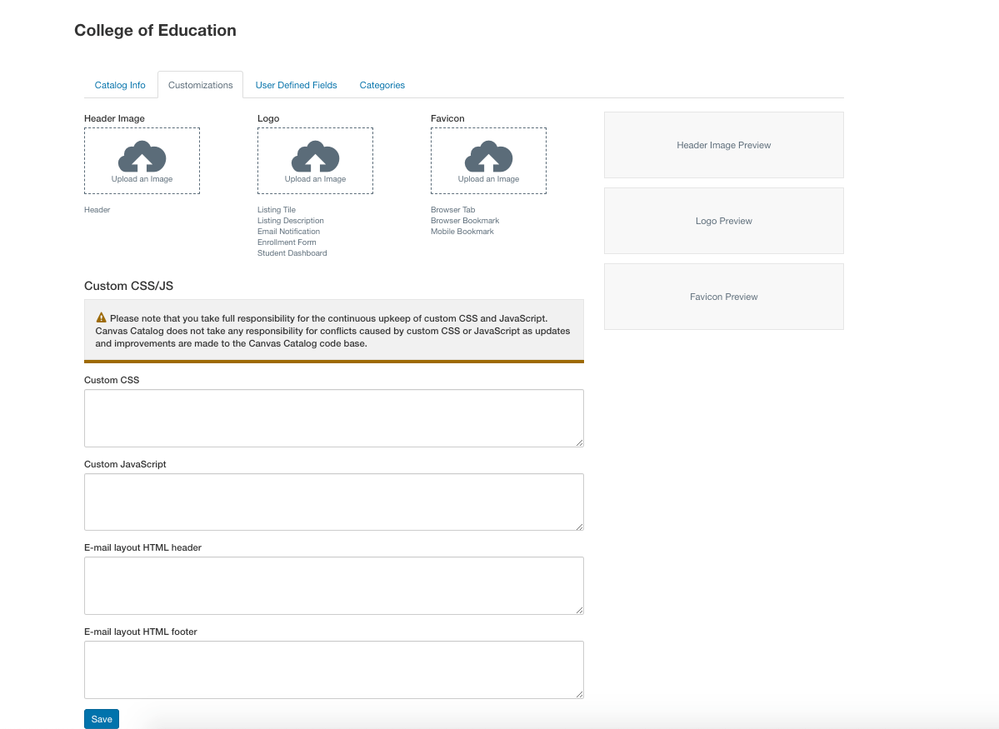Image resolution: width=999 pixels, height=729 pixels.
Task: Click the warning triangle icon in the notice
Action: point(101,318)
